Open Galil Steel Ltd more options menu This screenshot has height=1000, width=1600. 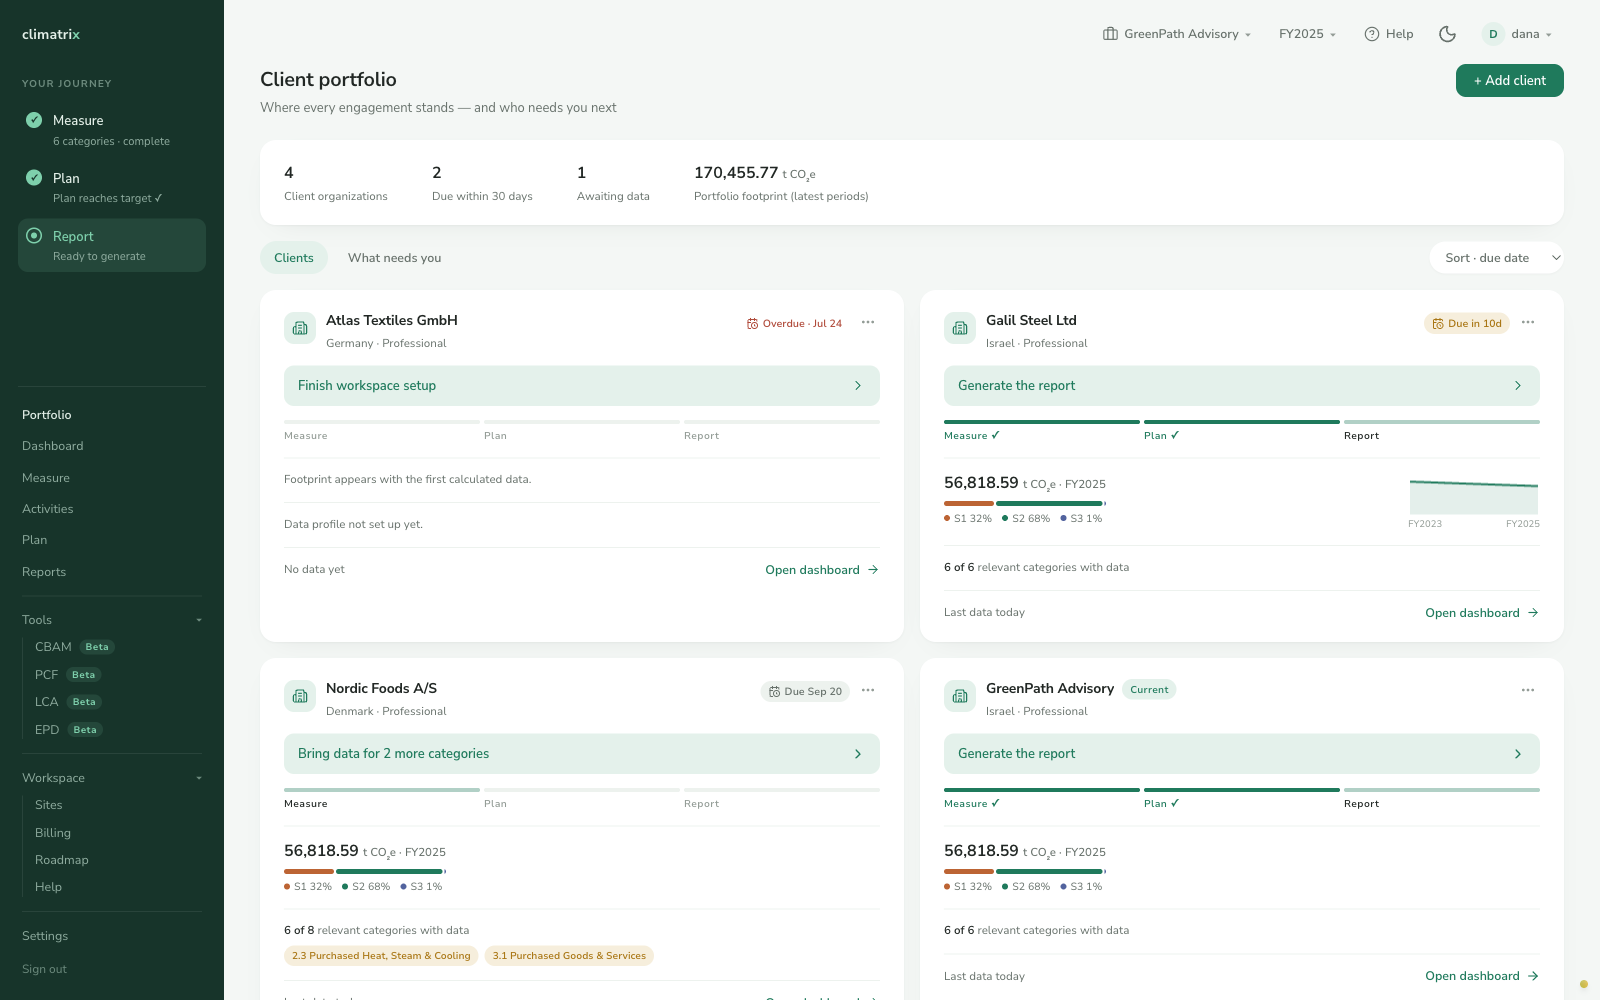pyautogui.click(x=1528, y=322)
